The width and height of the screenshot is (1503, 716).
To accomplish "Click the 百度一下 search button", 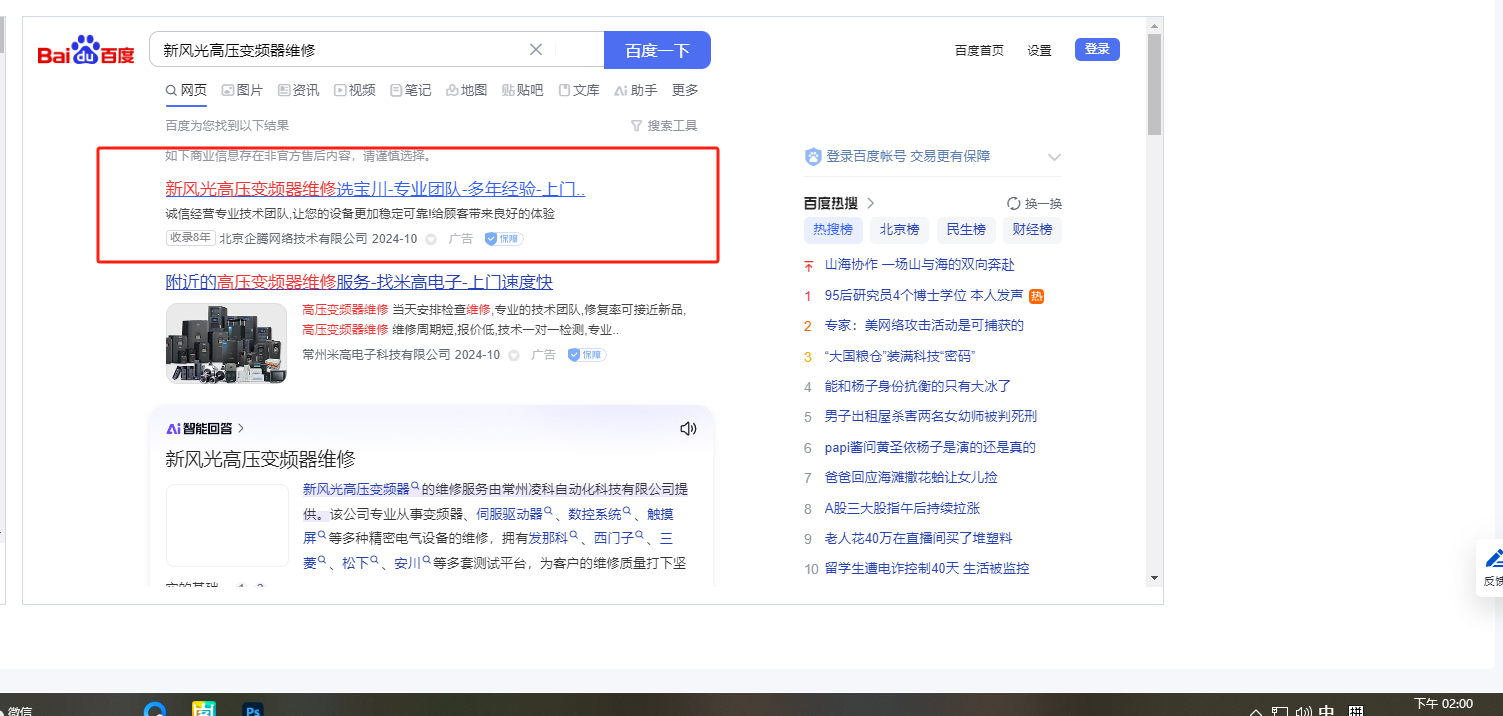I will point(657,50).
